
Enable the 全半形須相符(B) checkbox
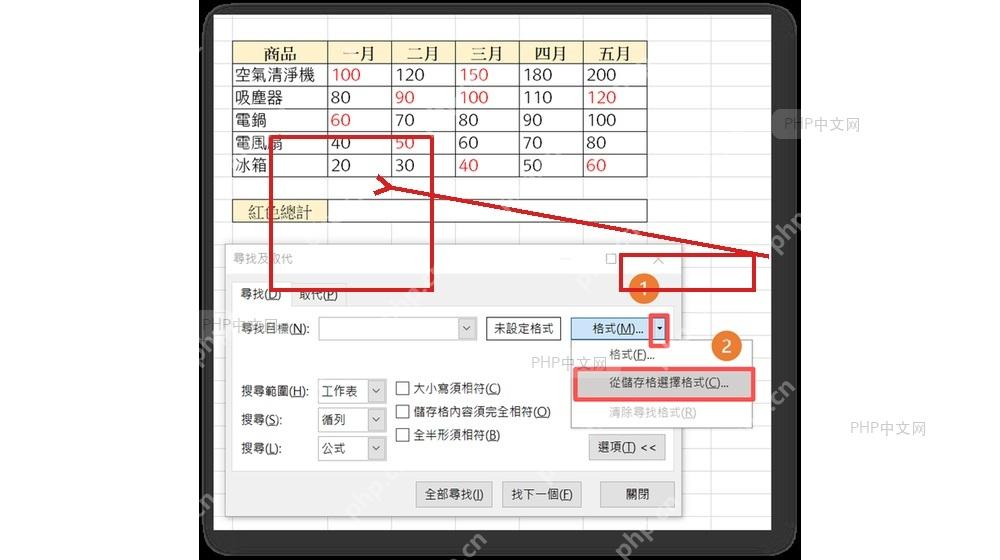[x=402, y=435]
